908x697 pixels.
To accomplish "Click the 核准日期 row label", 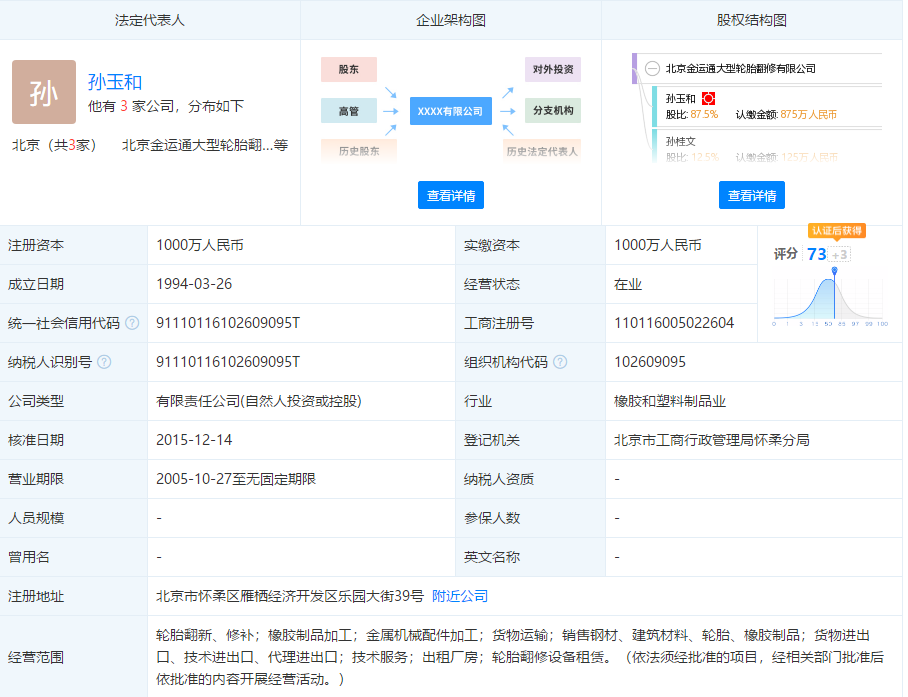I will pos(36,440).
